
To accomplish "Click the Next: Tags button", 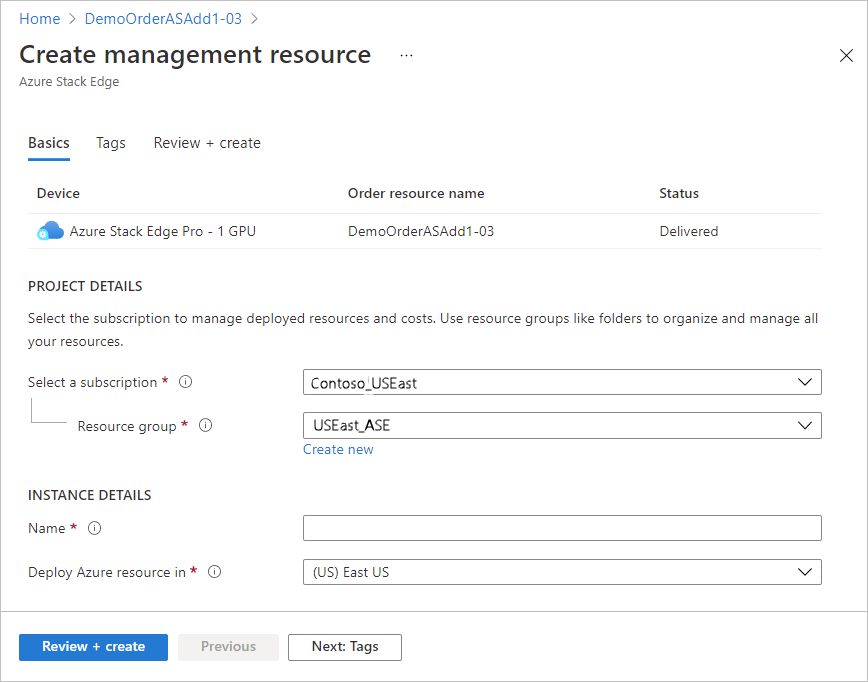I will click(344, 647).
